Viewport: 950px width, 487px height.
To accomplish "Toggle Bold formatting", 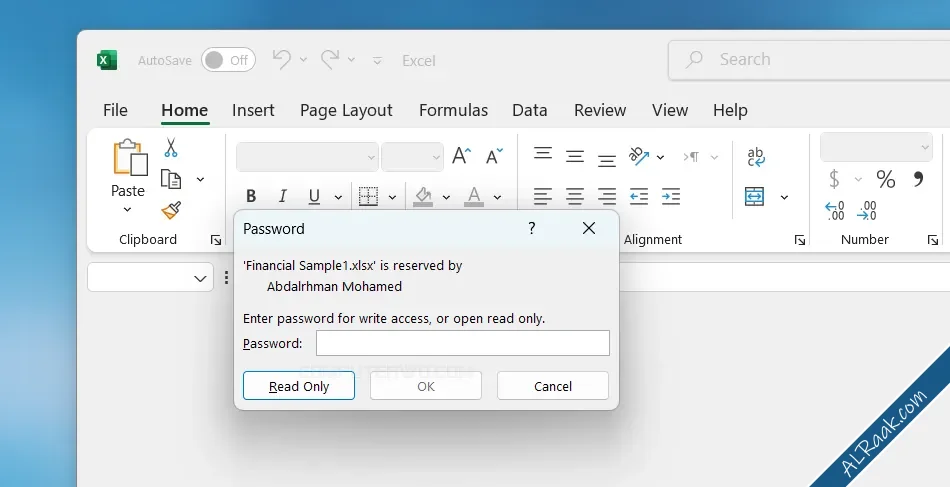I will point(251,196).
